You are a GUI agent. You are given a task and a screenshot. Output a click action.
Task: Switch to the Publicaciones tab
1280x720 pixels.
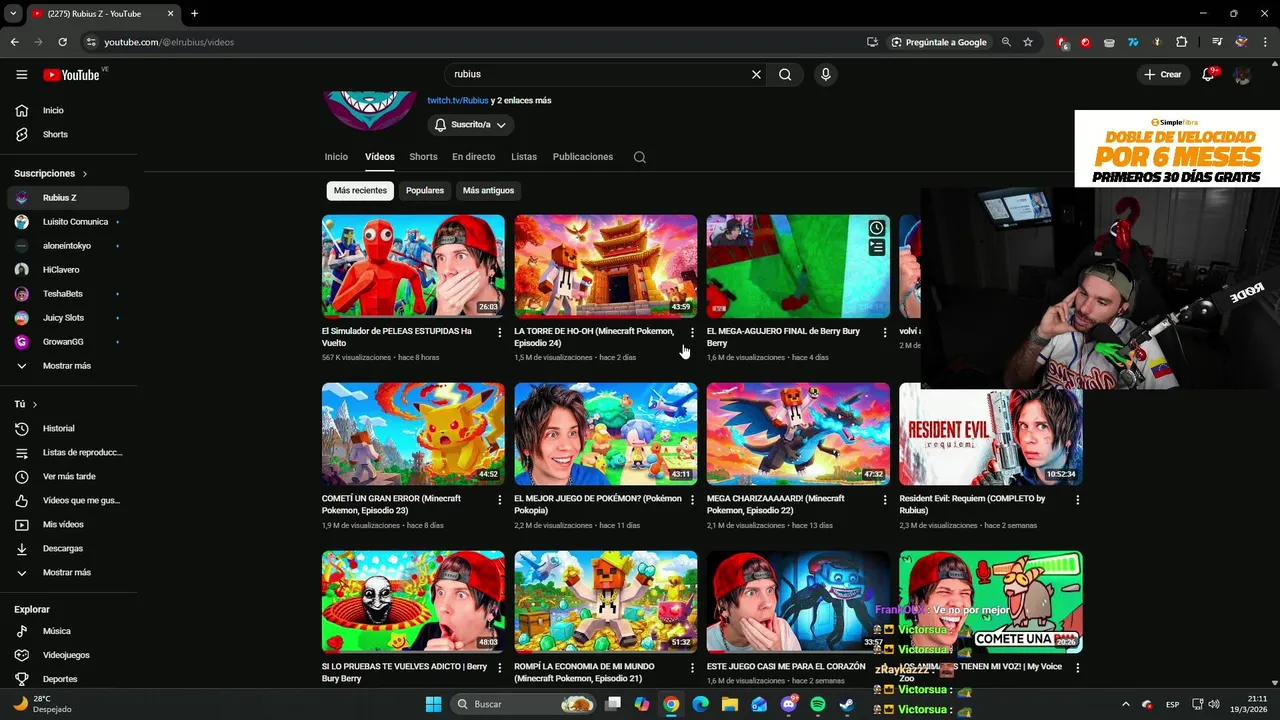pos(582,157)
